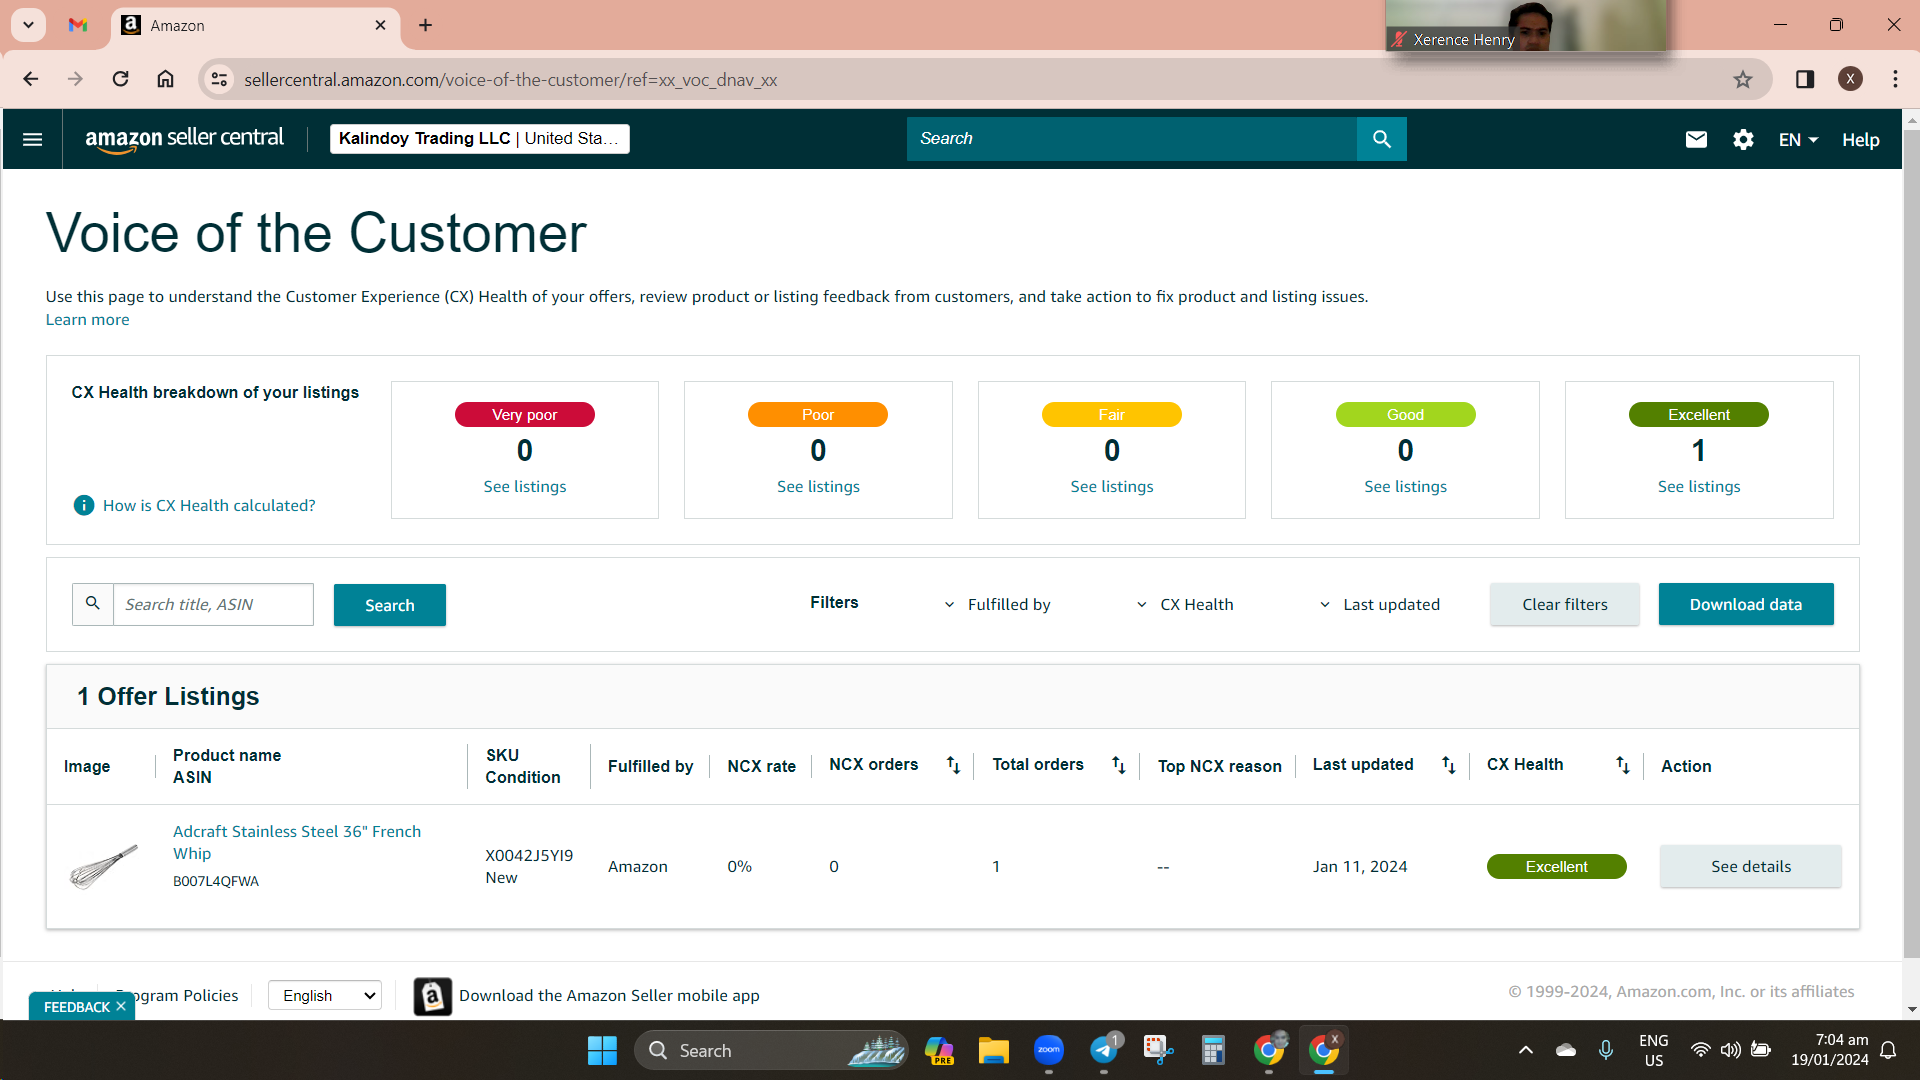Open the tab search chevron
Viewport: 1920px width, 1080px height.
pyautogui.click(x=28, y=25)
